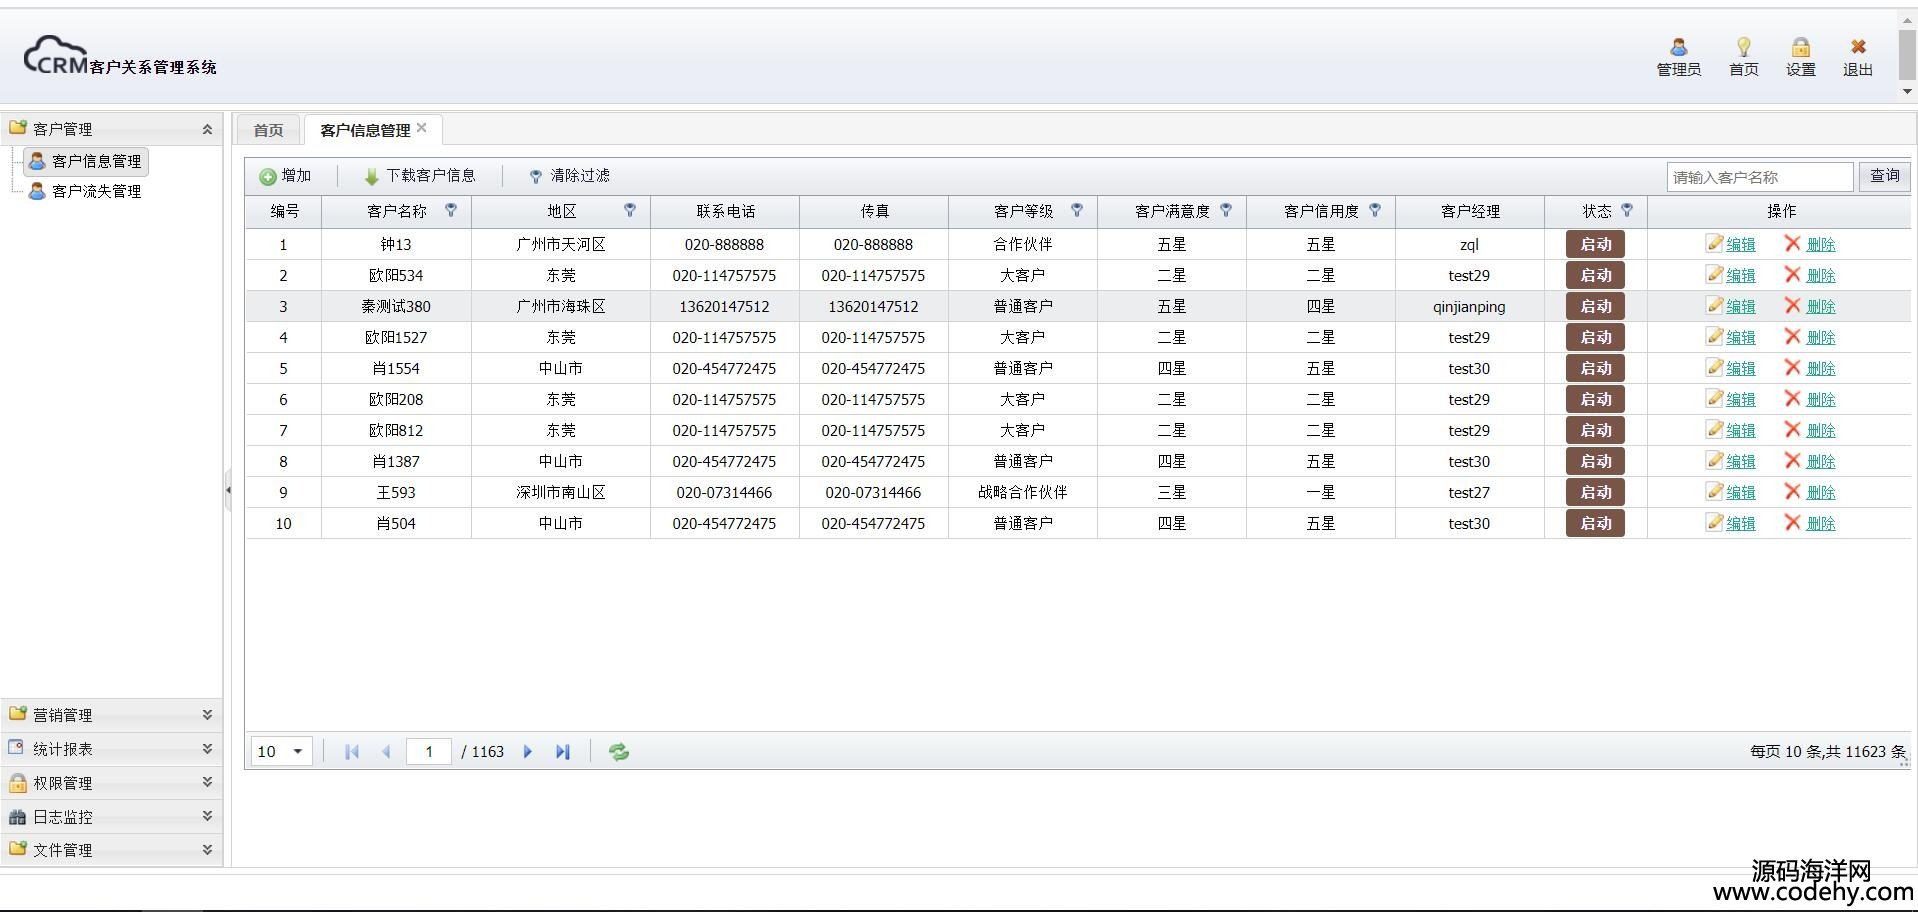1918x912 pixels.
Task: Open the 管理员 user icon
Action: point(1678,47)
